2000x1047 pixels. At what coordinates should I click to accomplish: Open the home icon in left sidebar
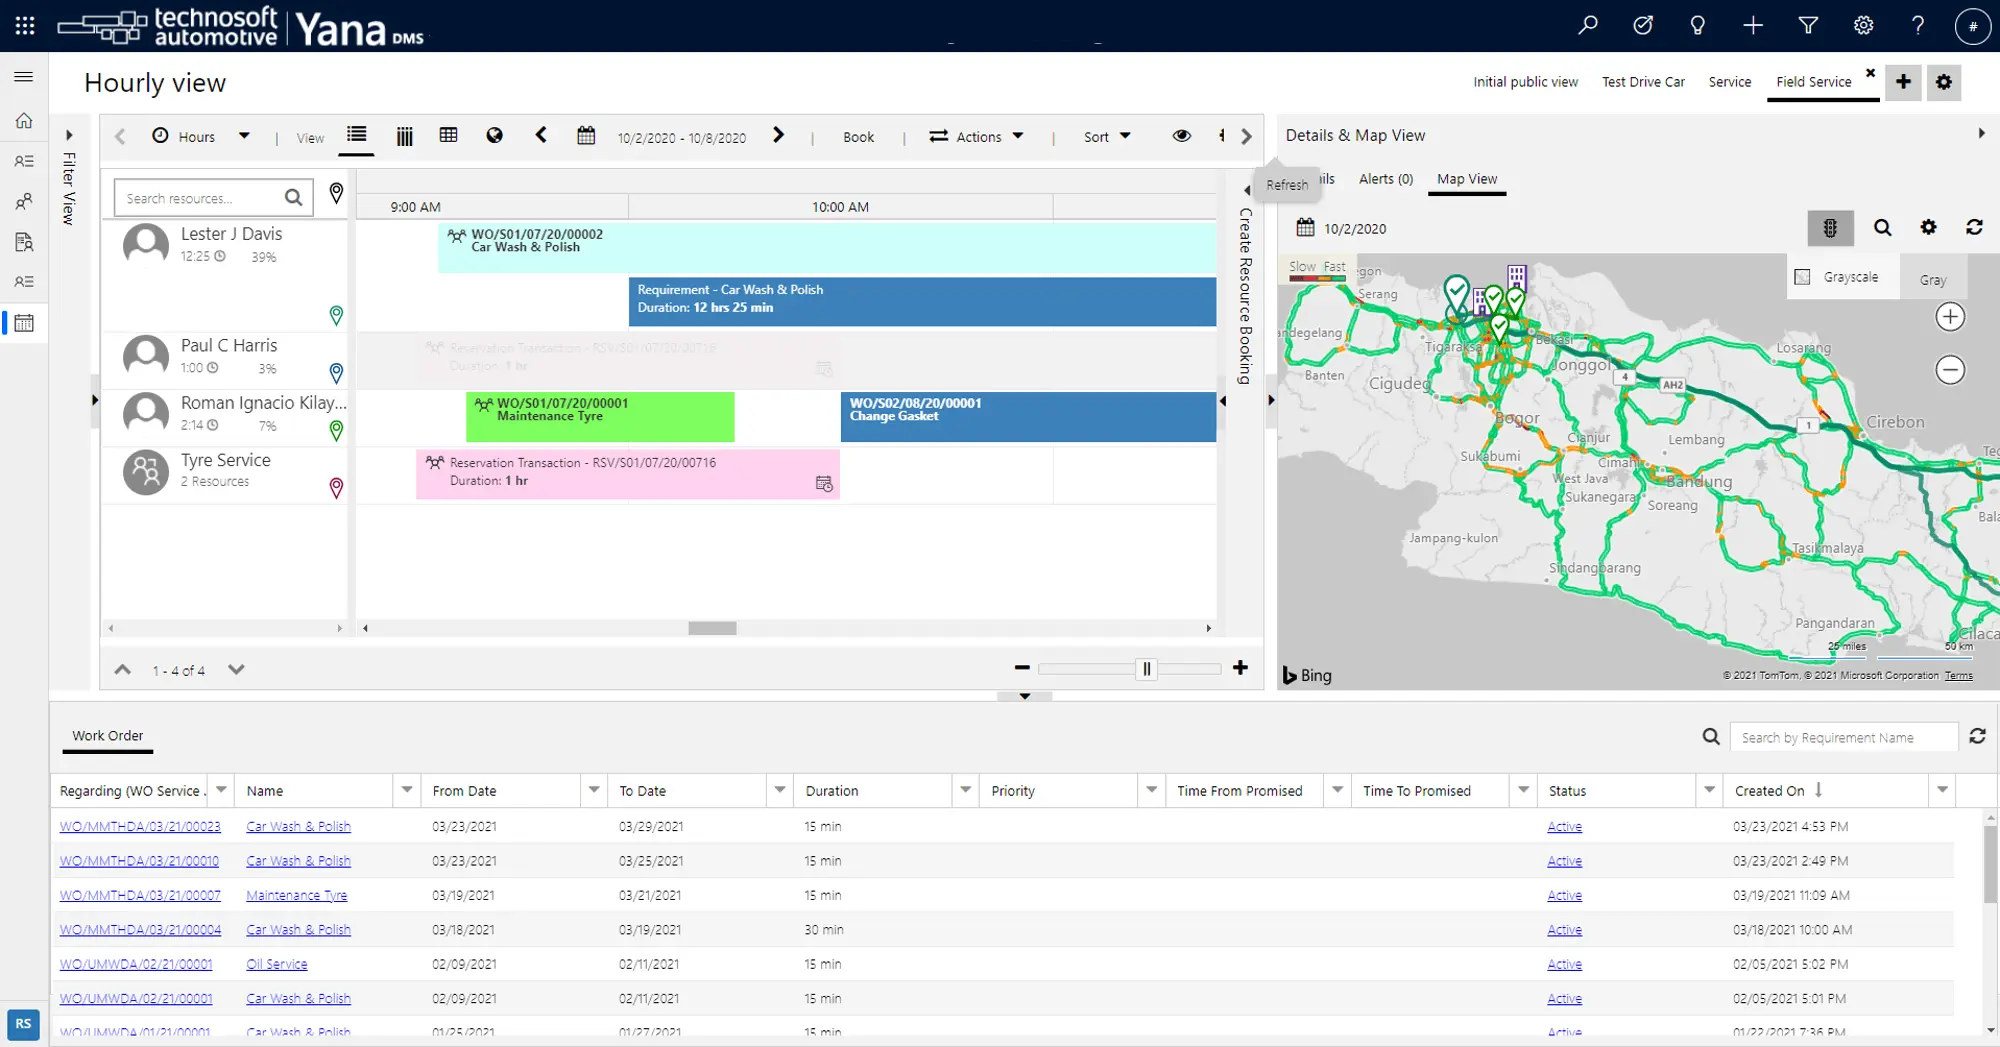(x=24, y=121)
